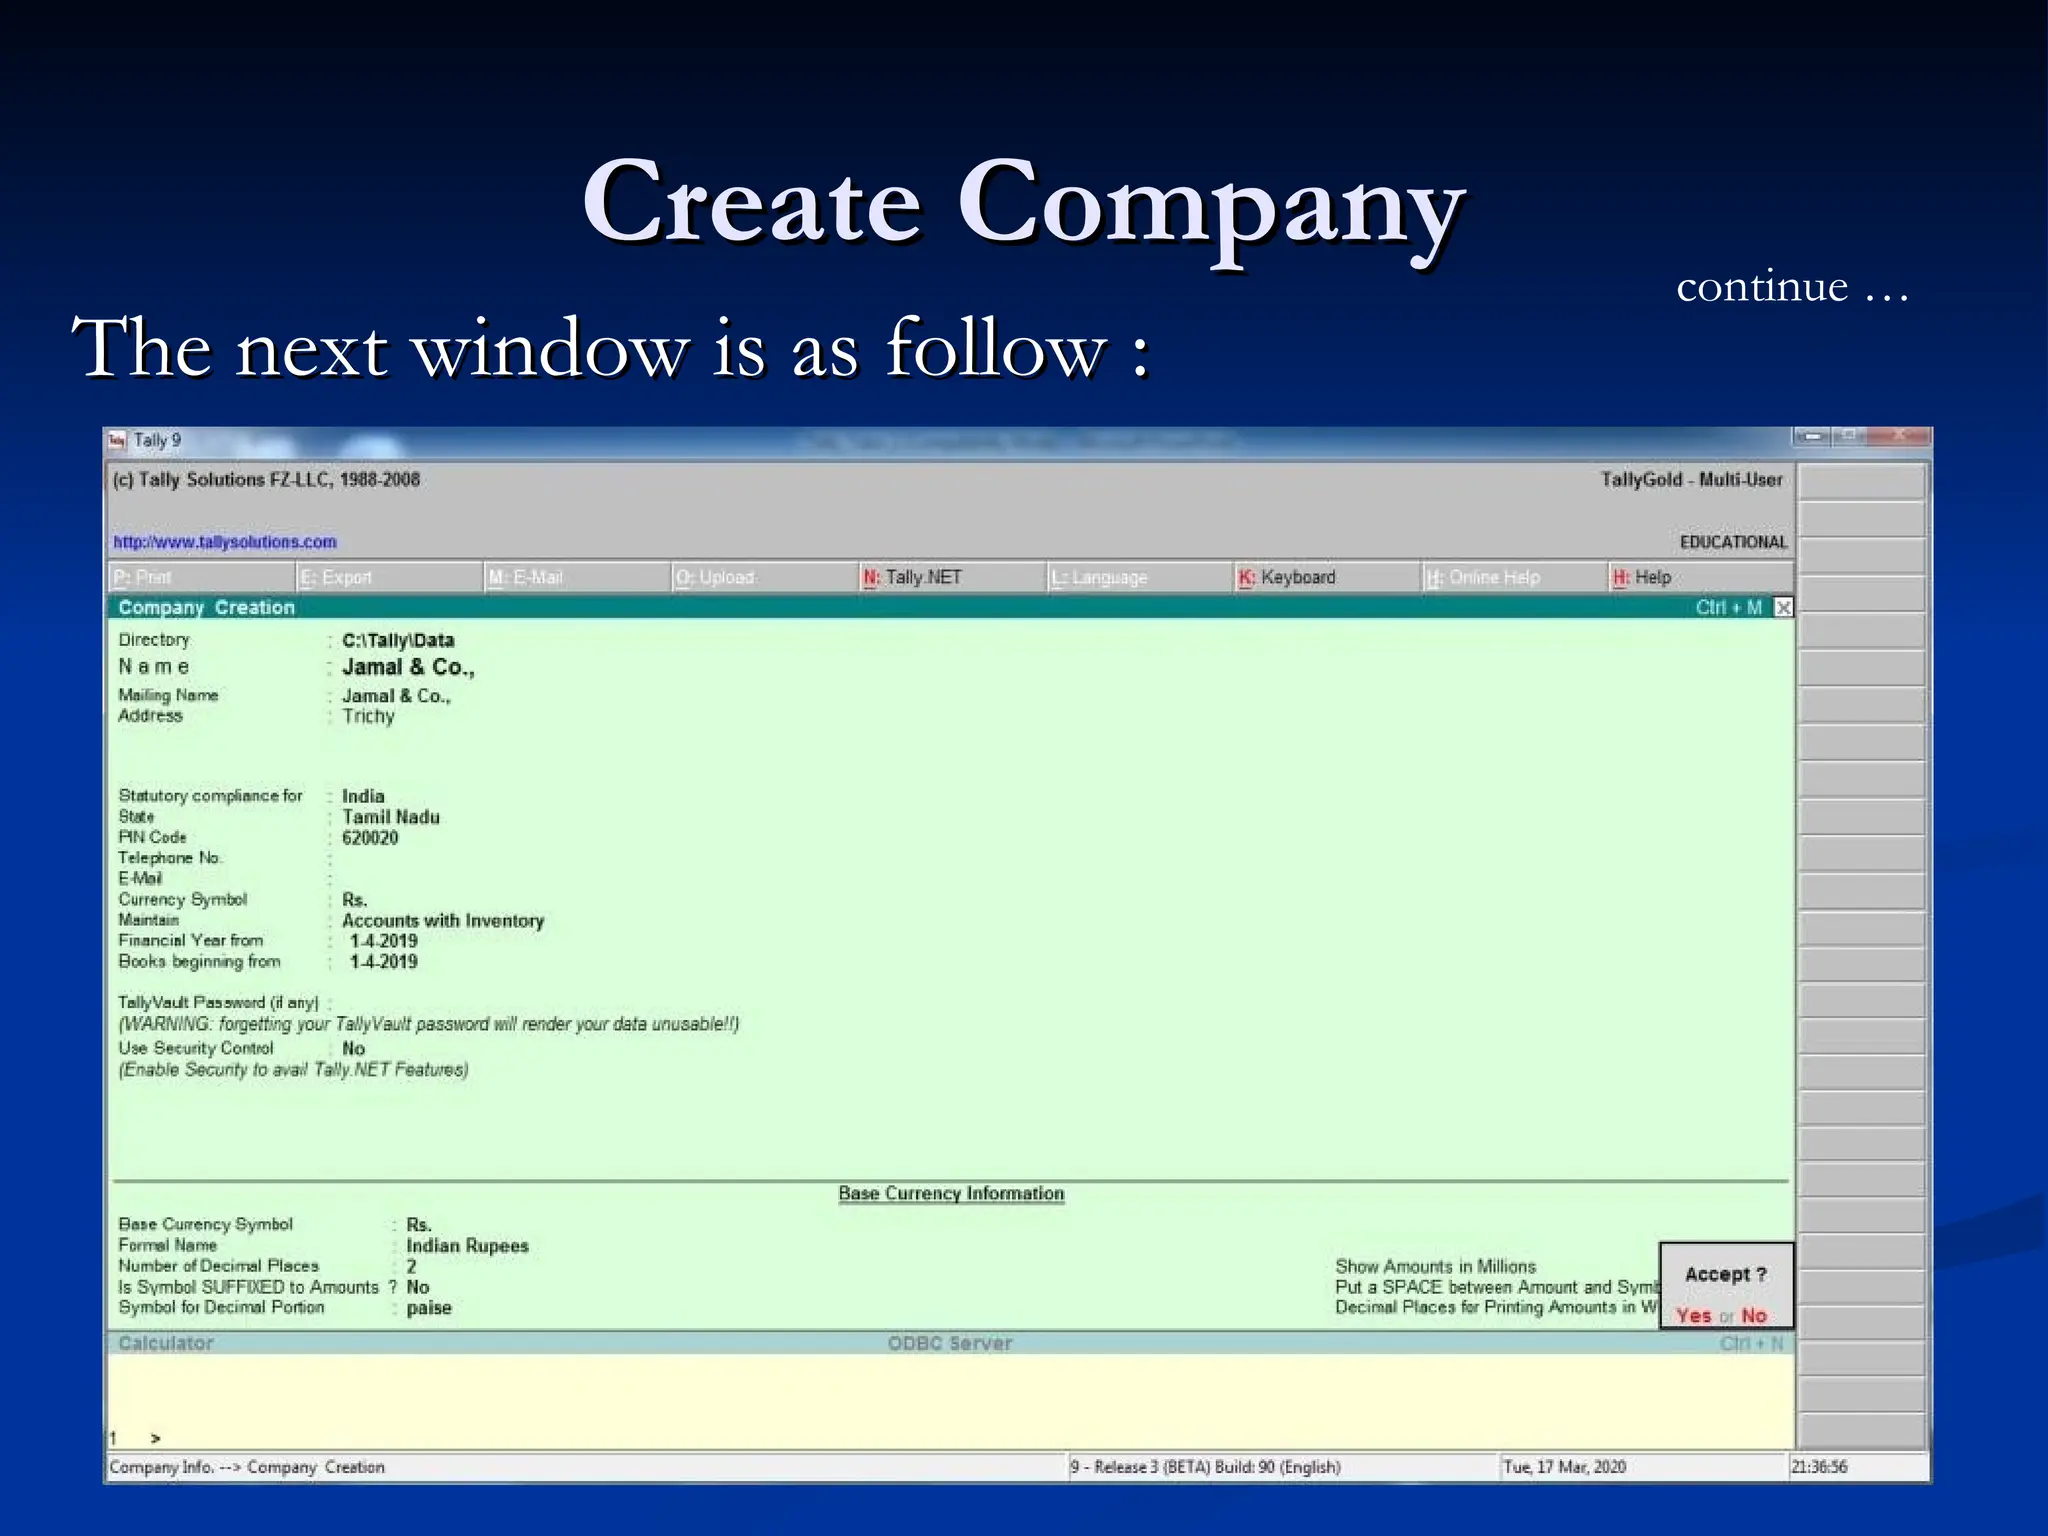This screenshot has width=2048, height=1536.
Task: Click the Base Currency Information heading
Action: point(951,1193)
